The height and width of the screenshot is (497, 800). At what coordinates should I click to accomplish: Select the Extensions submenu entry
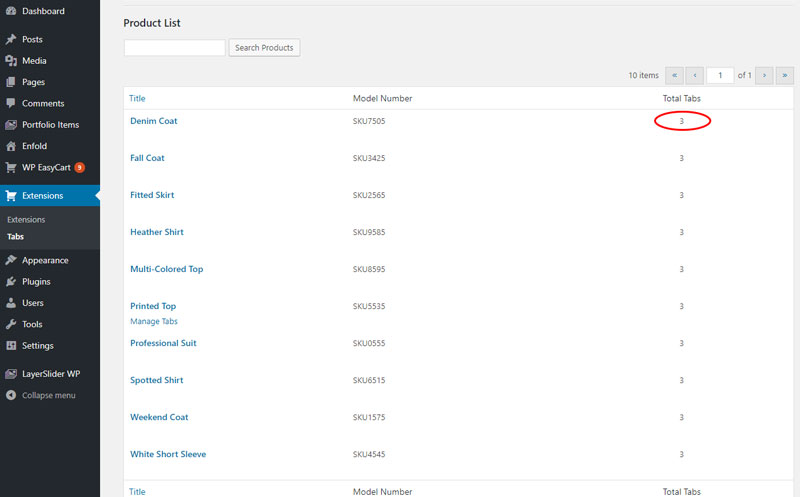26,219
